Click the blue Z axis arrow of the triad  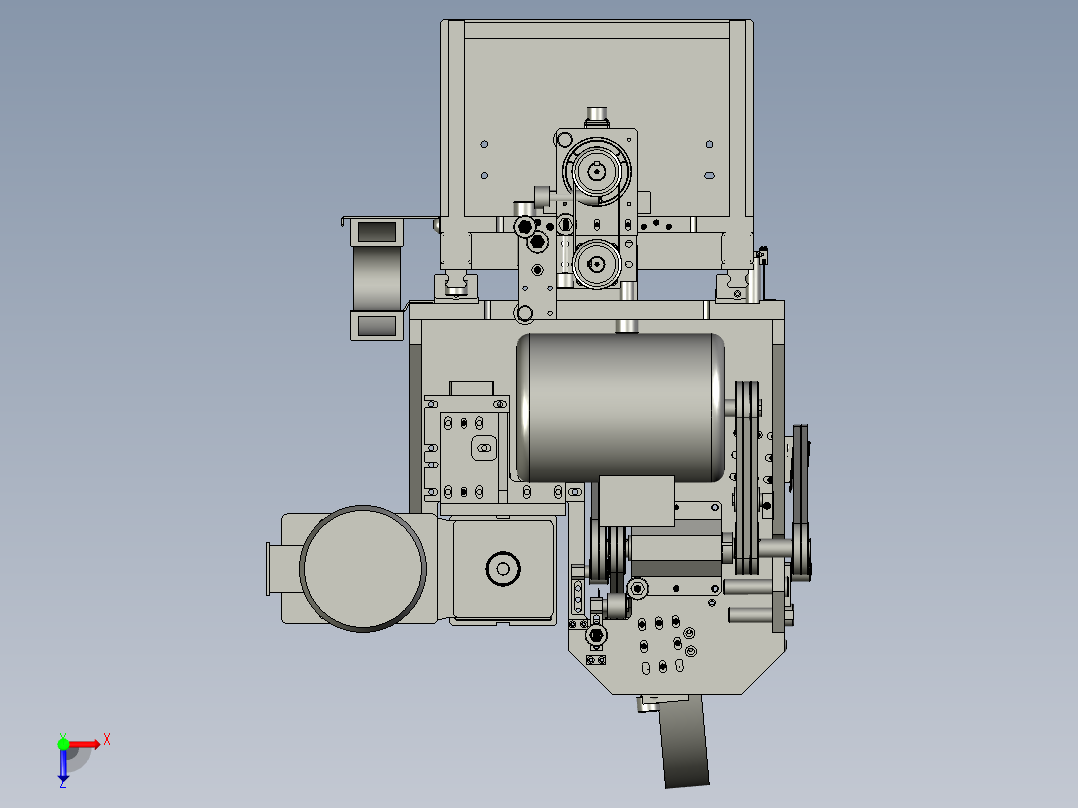[x=63, y=765]
